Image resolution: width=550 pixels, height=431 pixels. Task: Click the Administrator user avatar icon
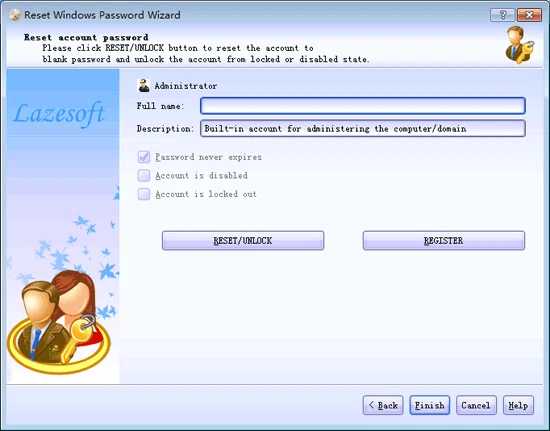click(143, 86)
